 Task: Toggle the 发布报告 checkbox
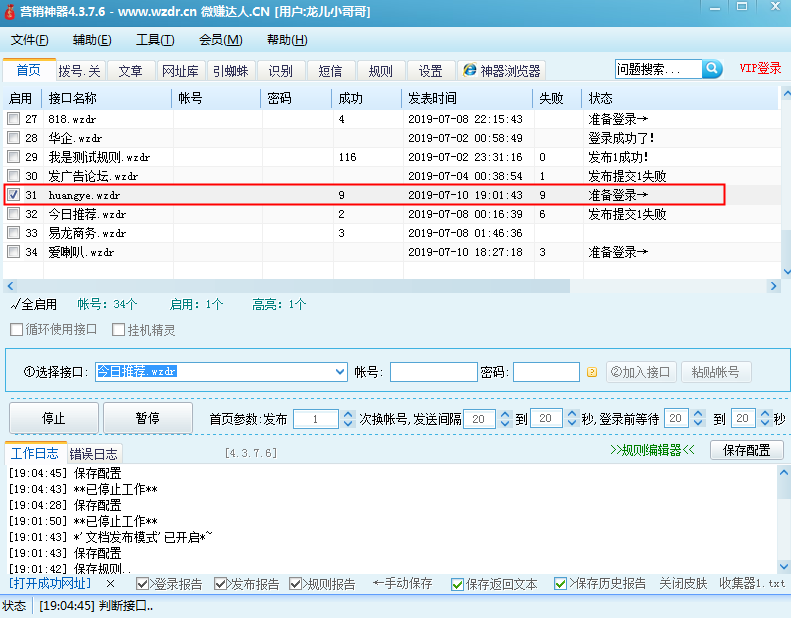[x=220, y=584]
